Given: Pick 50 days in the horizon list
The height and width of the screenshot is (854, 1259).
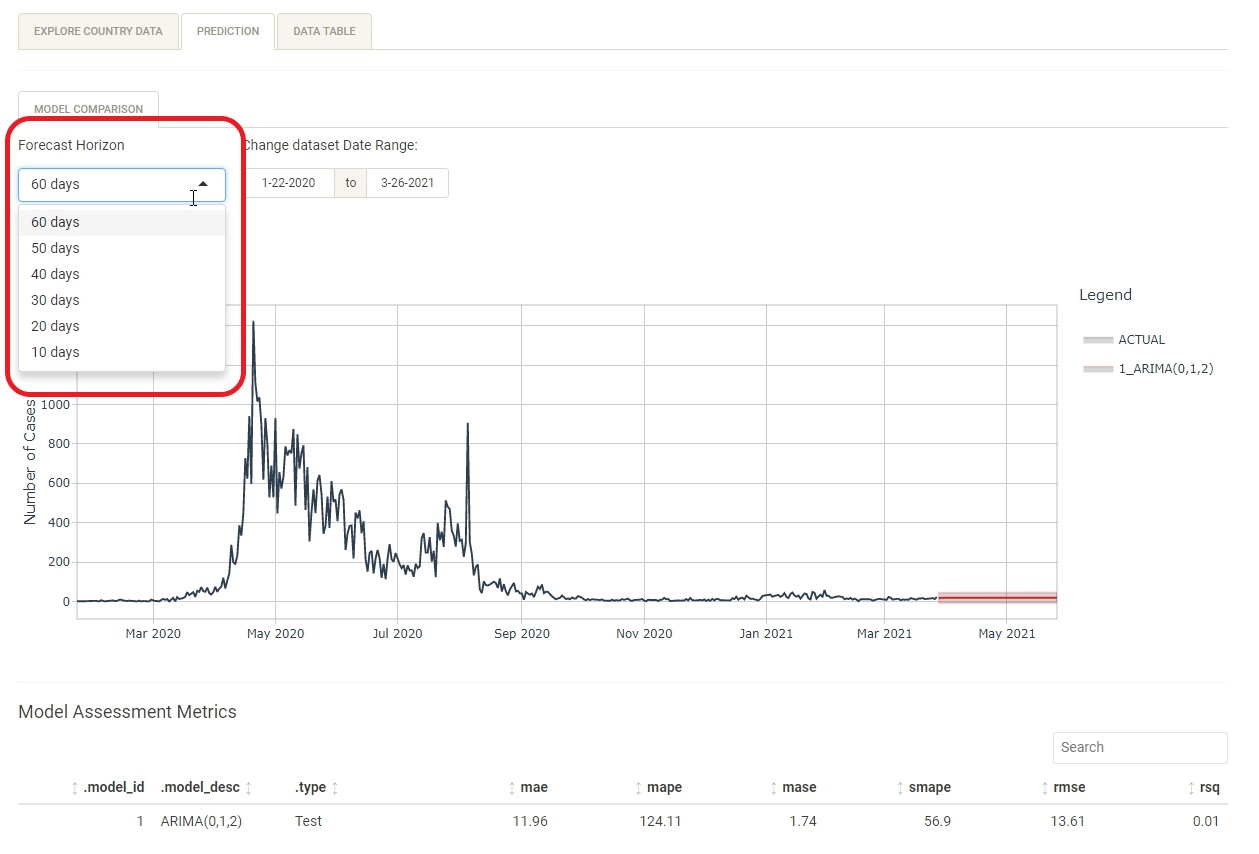Looking at the screenshot, I should (55, 248).
